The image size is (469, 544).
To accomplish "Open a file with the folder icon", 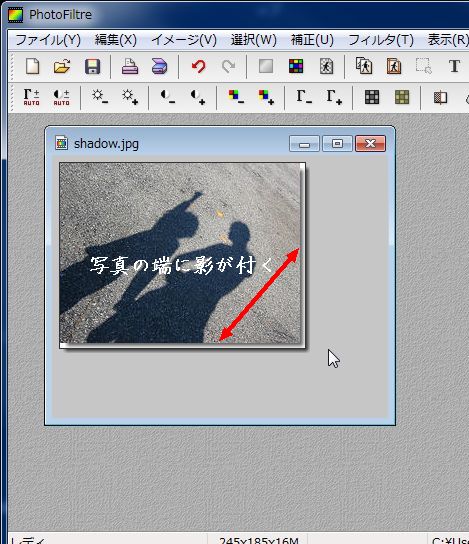I will pyautogui.click(x=62, y=66).
